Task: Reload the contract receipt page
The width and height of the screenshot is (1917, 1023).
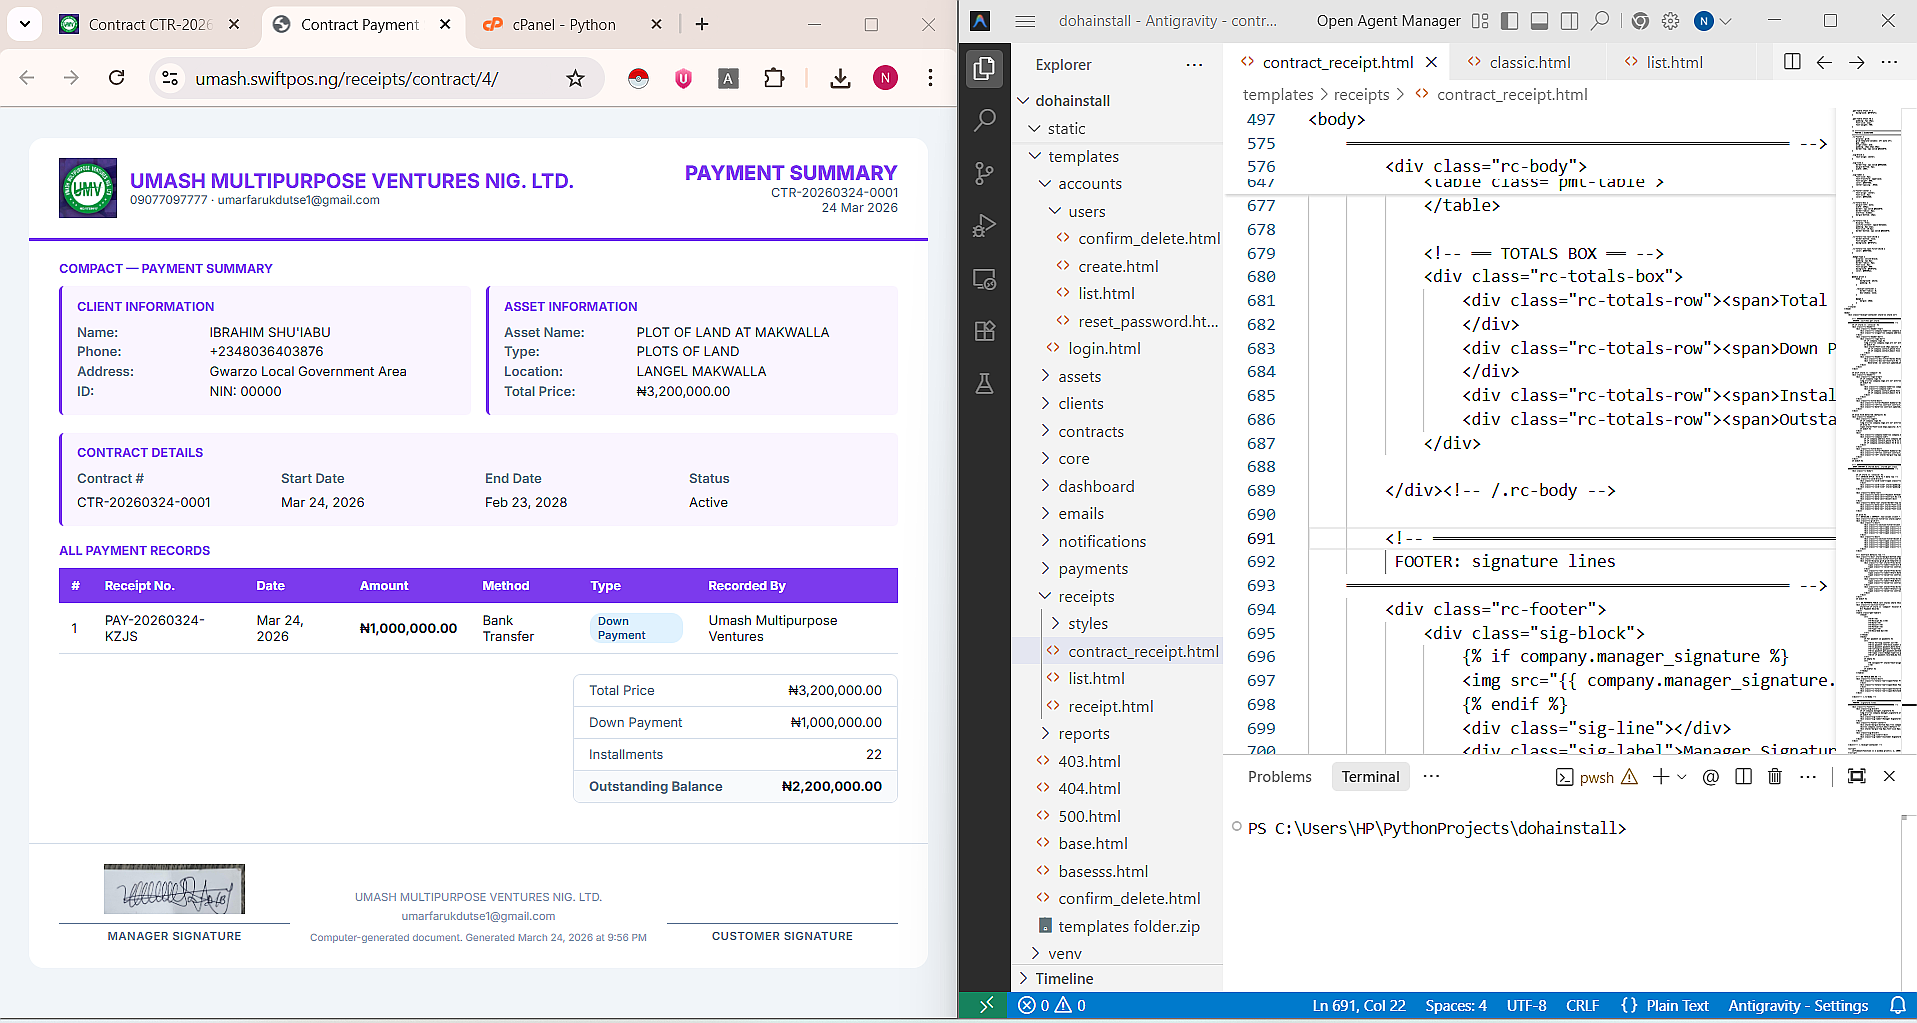Action: [117, 78]
